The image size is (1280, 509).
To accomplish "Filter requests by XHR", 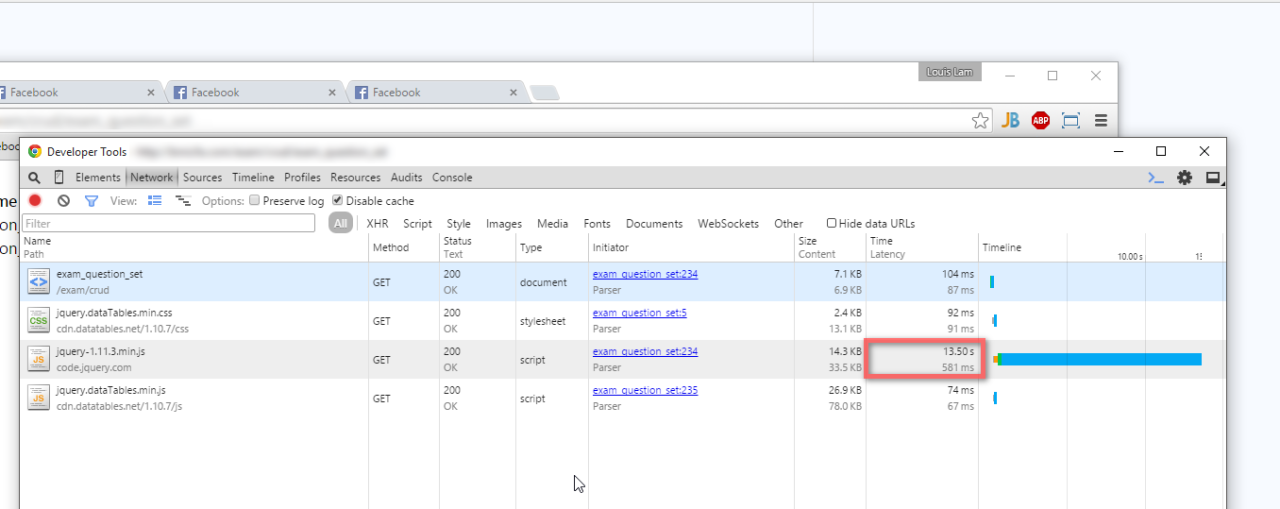I will click(377, 224).
